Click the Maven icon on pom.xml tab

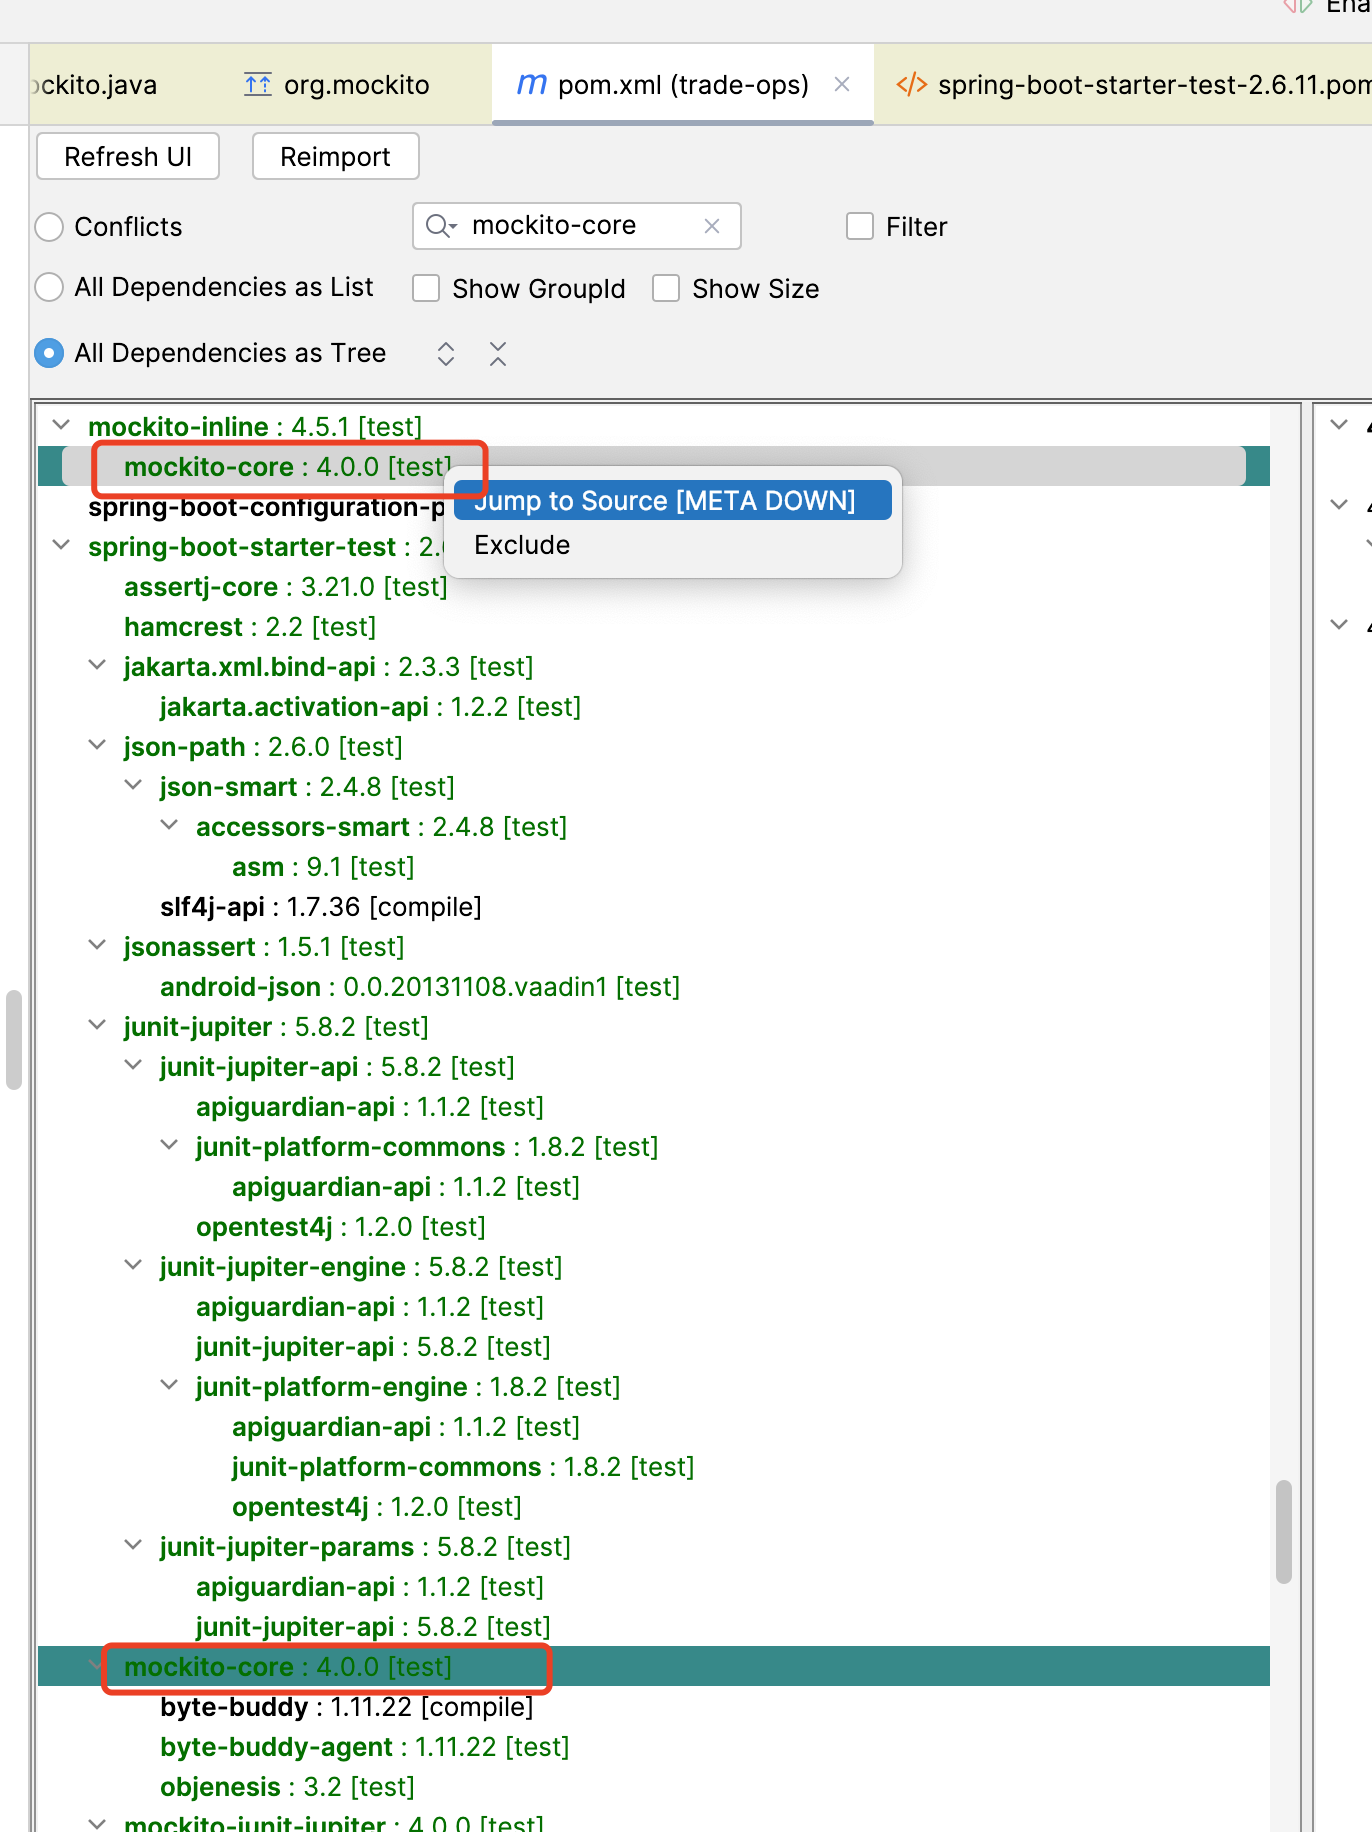pyautogui.click(x=532, y=85)
